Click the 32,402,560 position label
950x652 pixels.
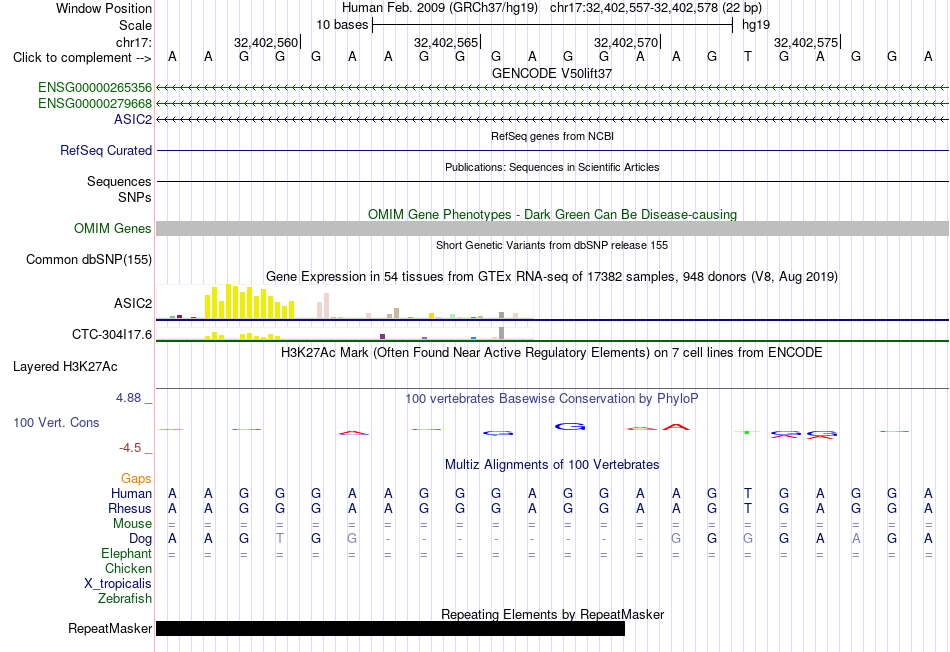266,42
